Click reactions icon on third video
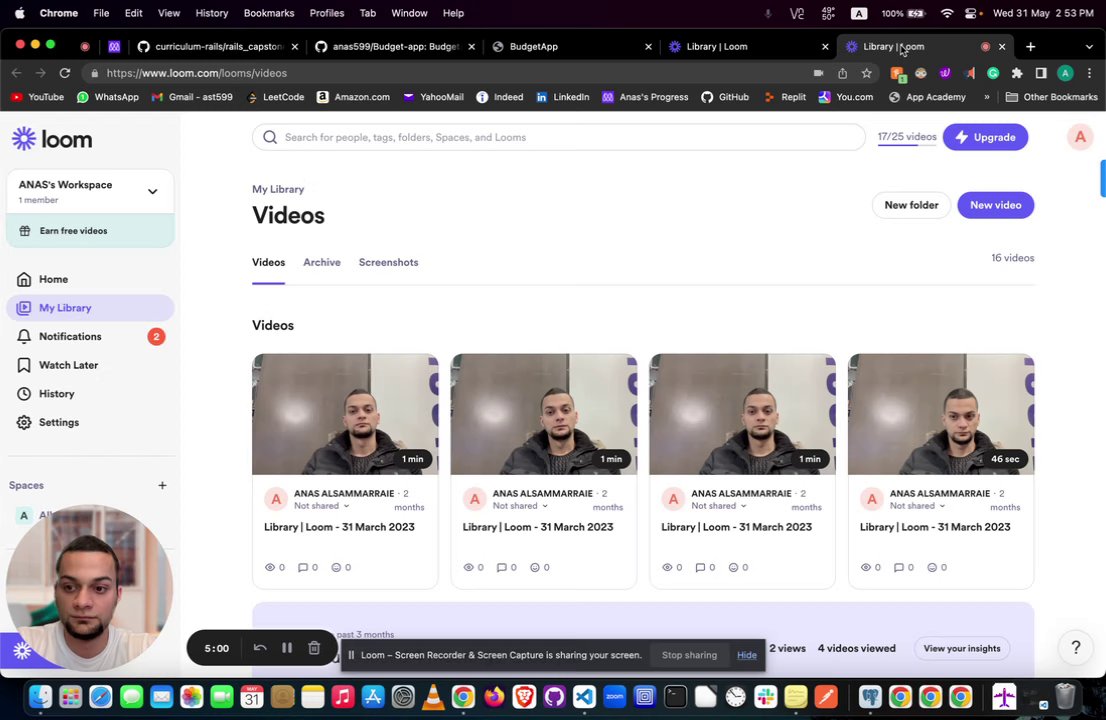Viewport: 1106px width, 720px height. [733, 567]
